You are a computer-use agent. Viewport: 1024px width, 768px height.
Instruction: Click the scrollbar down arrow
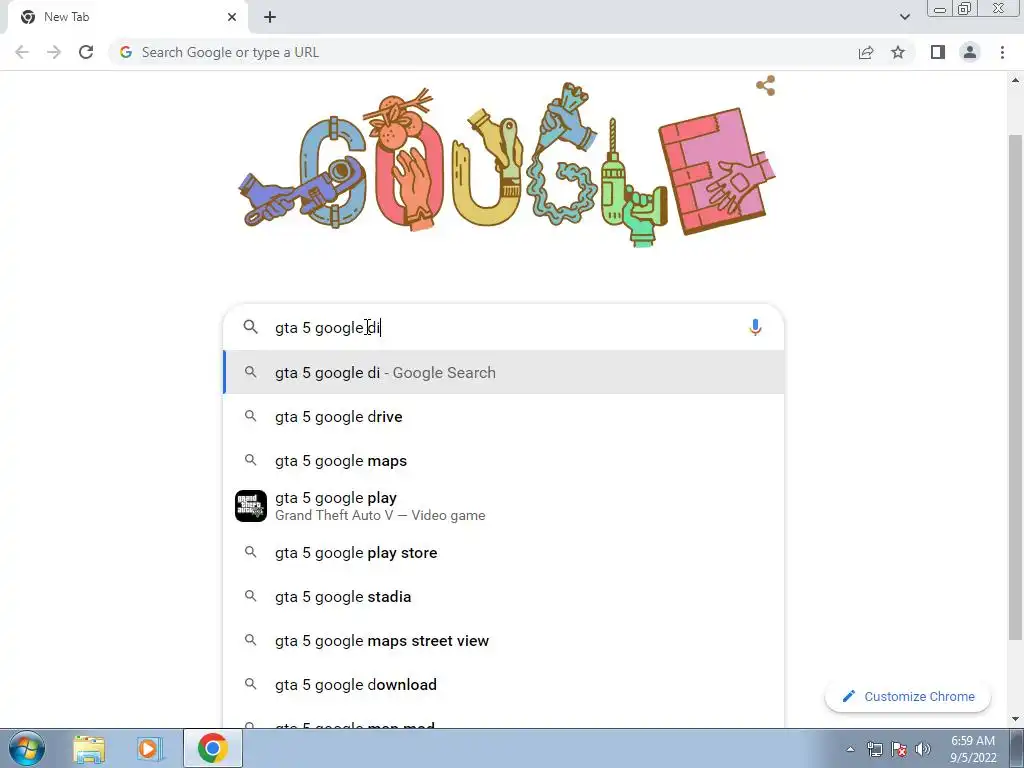1015,719
